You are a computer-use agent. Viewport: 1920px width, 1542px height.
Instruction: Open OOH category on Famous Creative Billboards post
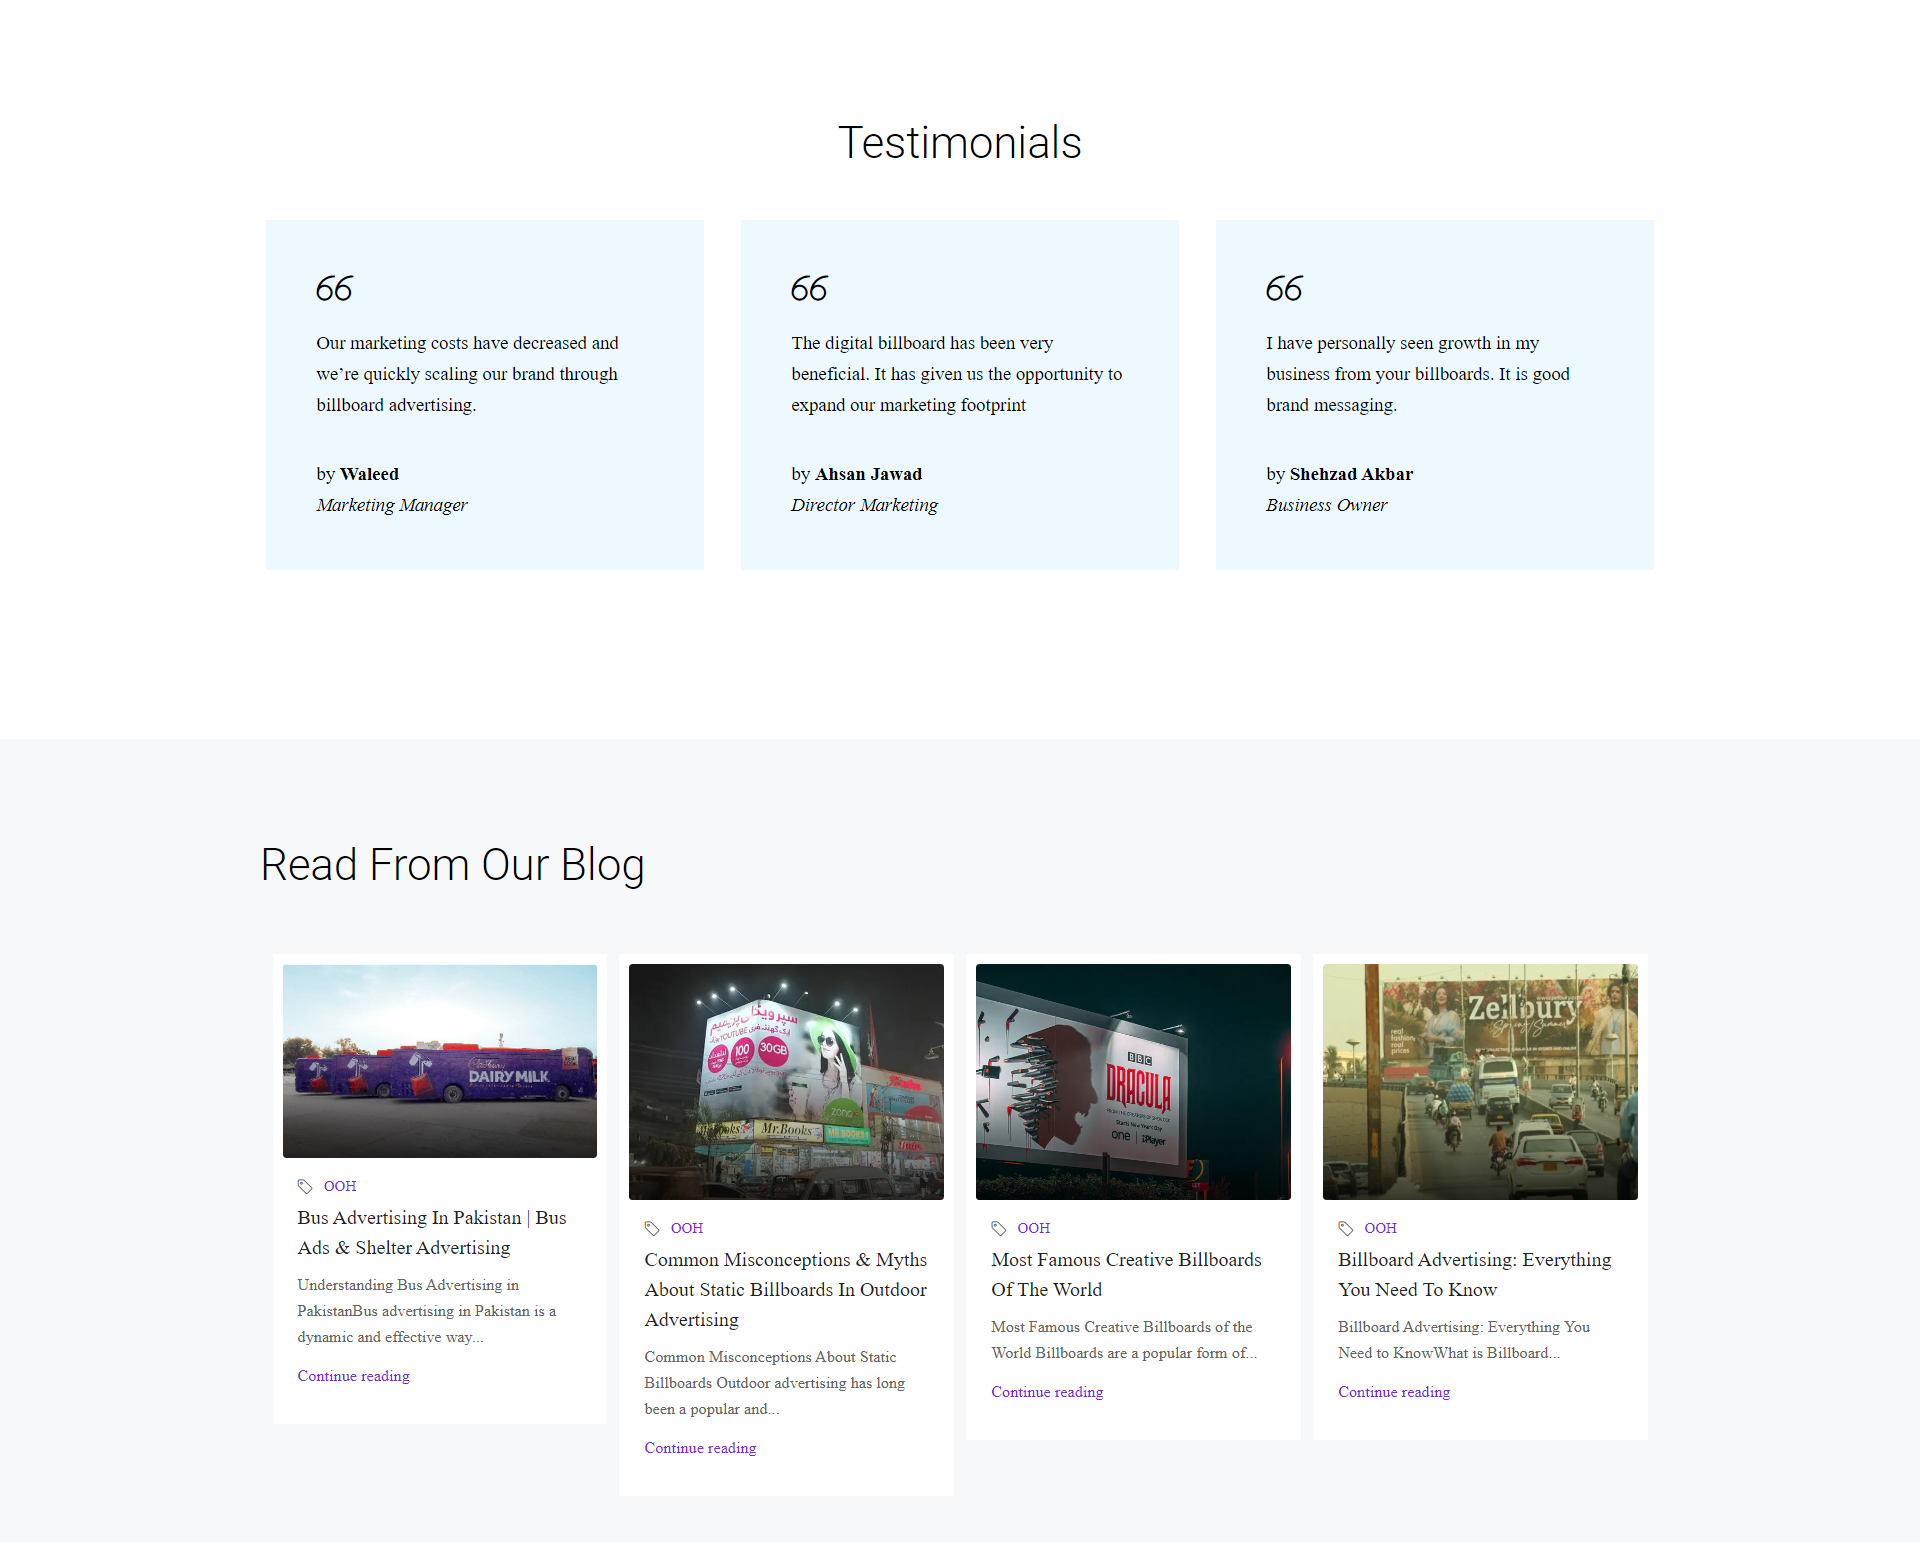[1034, 1228]
